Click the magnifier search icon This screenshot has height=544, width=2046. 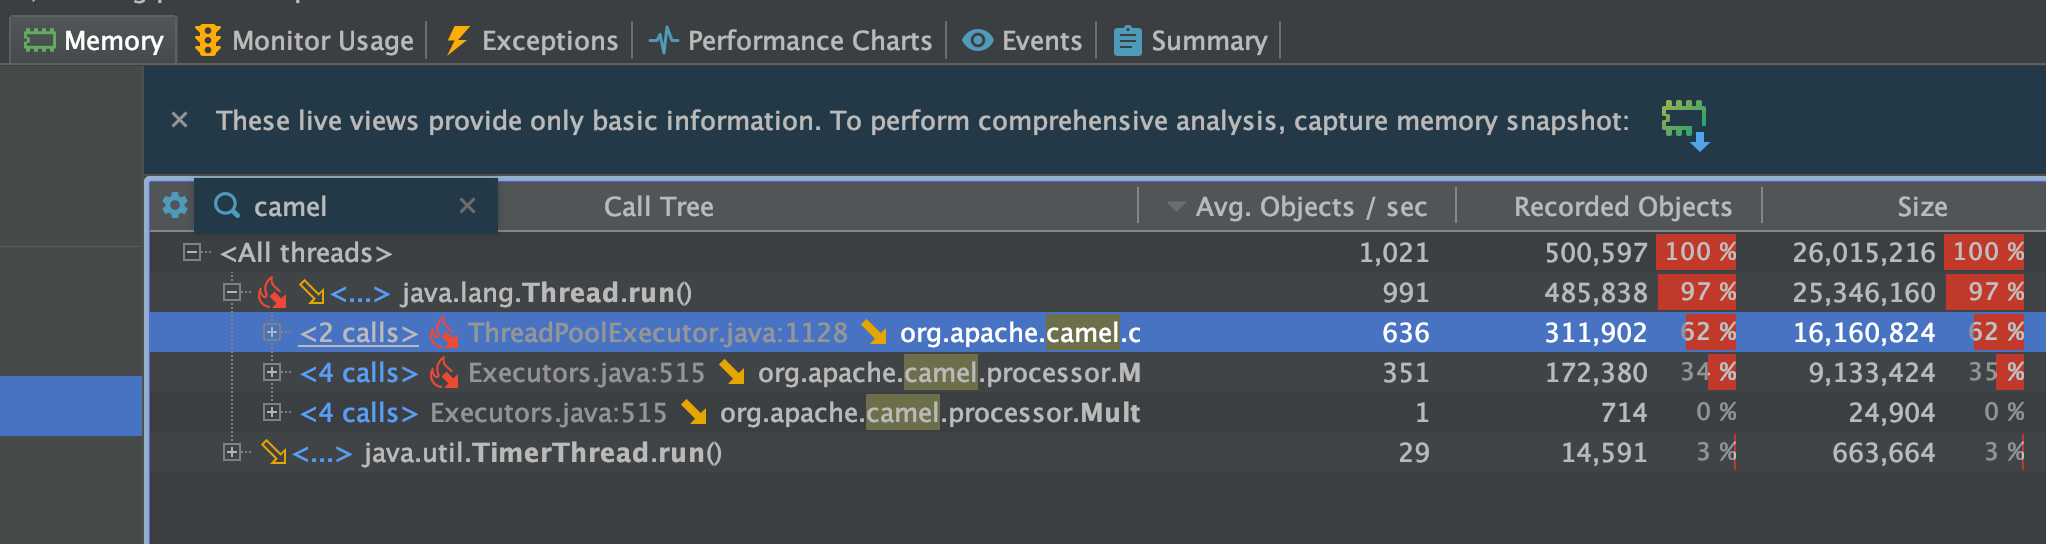click(x=228, y=206)
